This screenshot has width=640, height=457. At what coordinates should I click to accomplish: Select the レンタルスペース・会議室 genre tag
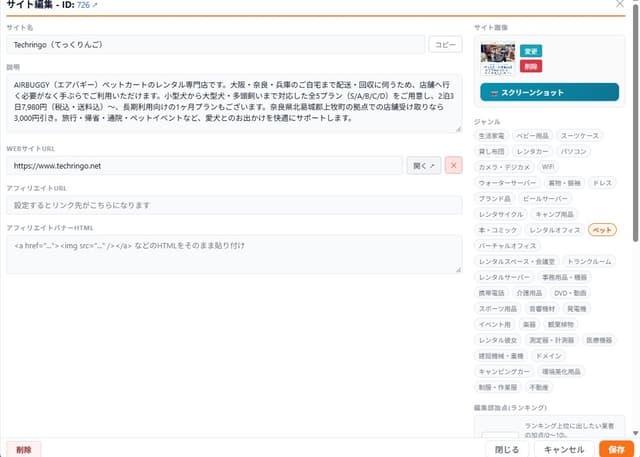517,262
